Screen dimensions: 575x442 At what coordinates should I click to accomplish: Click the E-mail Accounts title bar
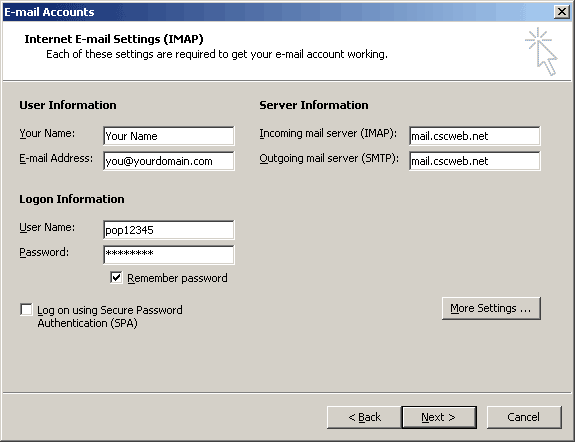point(279,12)
